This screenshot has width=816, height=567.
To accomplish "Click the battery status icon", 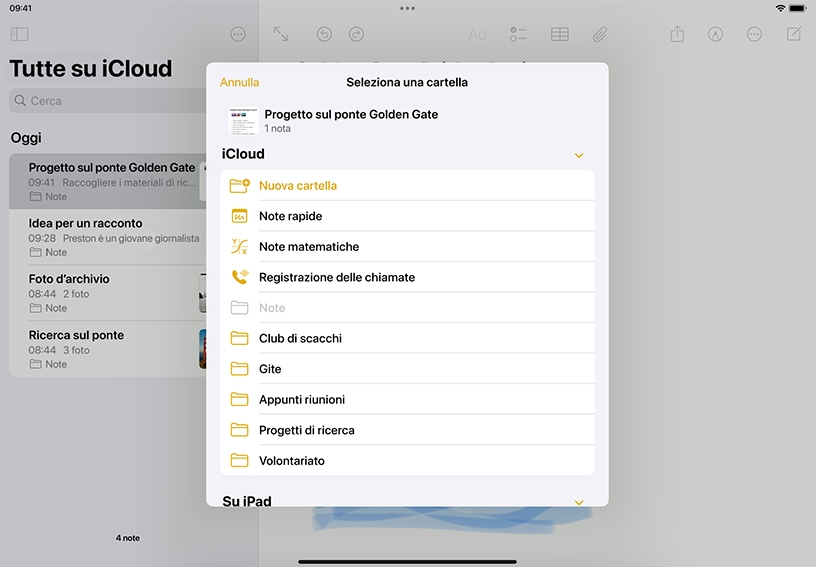I will coord(797,8).
